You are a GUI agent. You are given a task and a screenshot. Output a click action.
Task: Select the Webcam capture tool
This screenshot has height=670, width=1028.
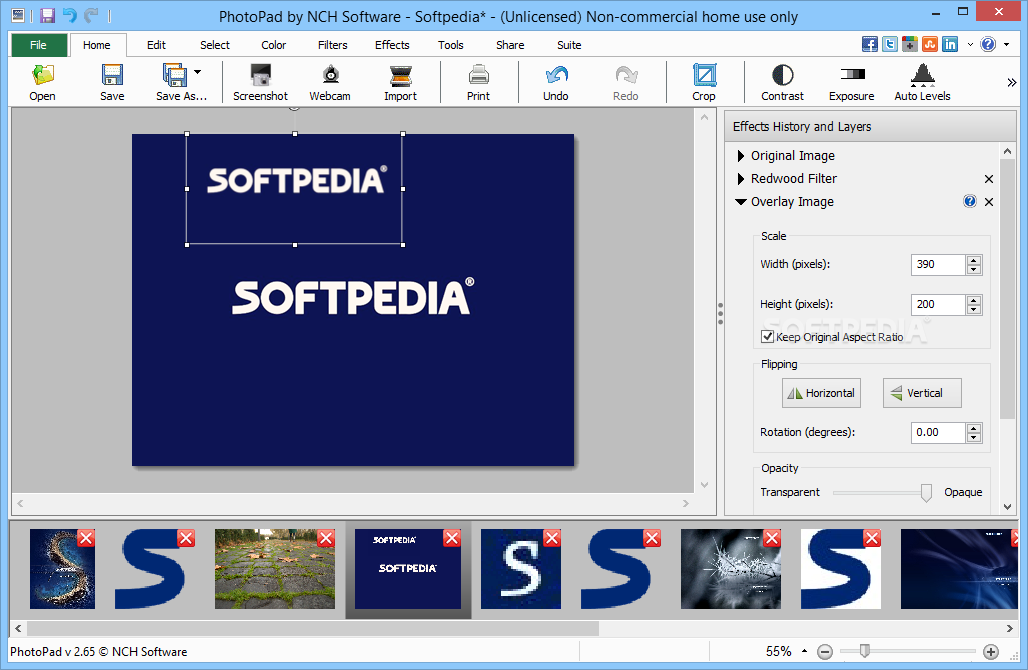(x=330, y=82)
